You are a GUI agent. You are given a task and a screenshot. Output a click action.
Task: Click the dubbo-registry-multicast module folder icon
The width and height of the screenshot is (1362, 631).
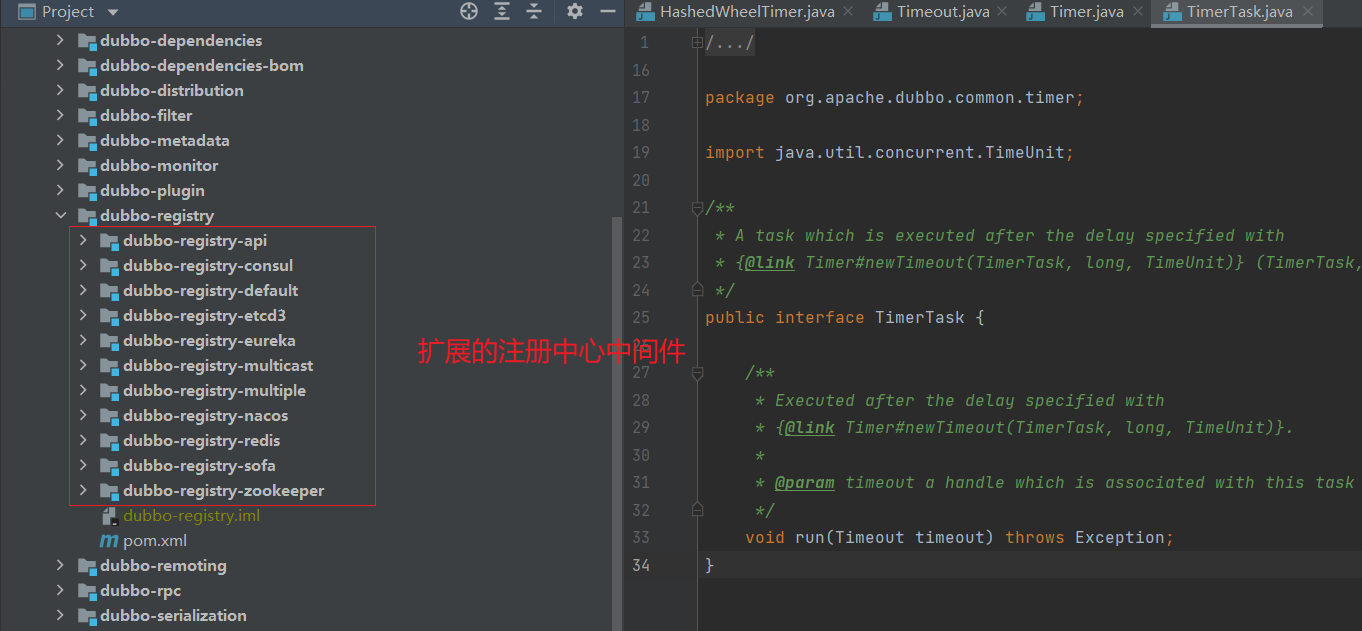tap(109, 366)
